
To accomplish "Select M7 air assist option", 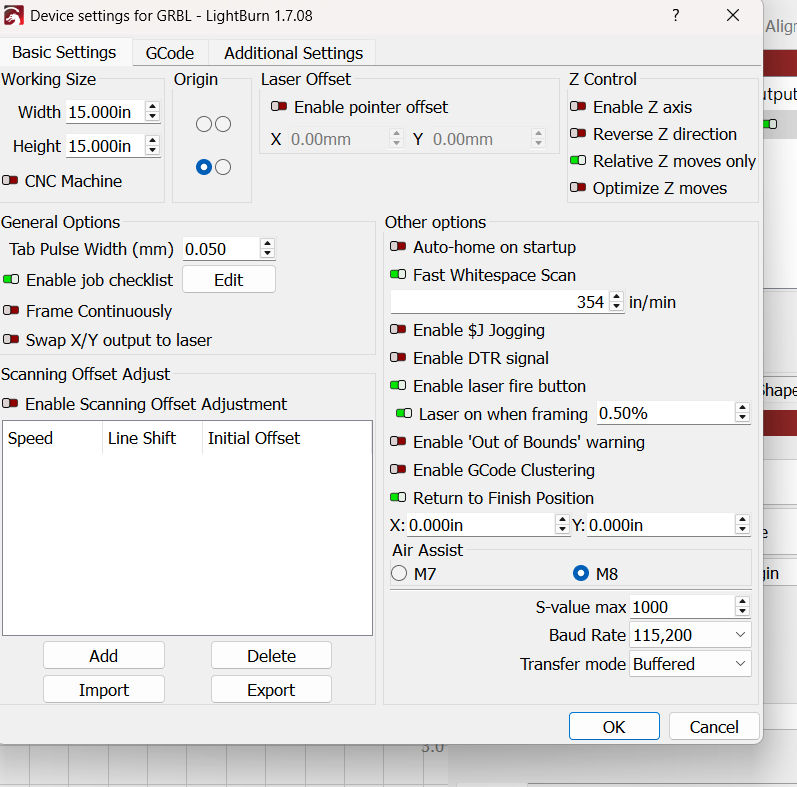I will click(x=399, y=573).
